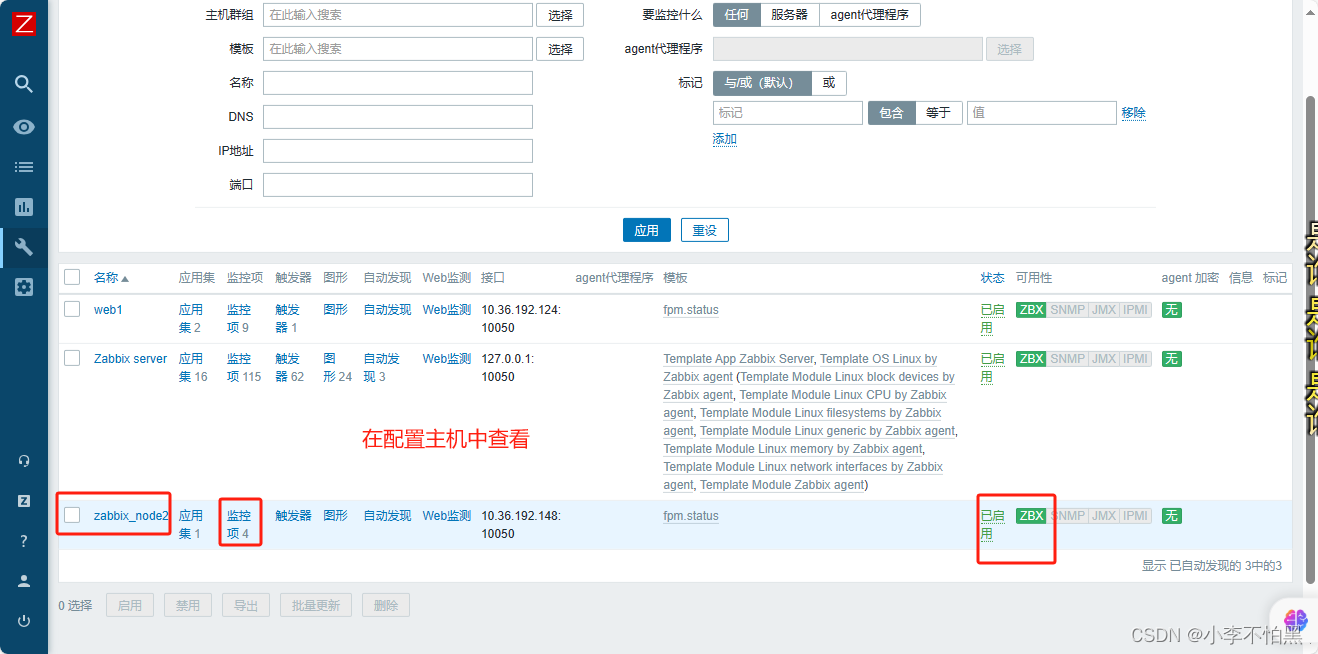The height and width of the screenshot is (654, 1318).
Task: Click the ZBX availability badge for zabbix_node2
Action: 1031,516
